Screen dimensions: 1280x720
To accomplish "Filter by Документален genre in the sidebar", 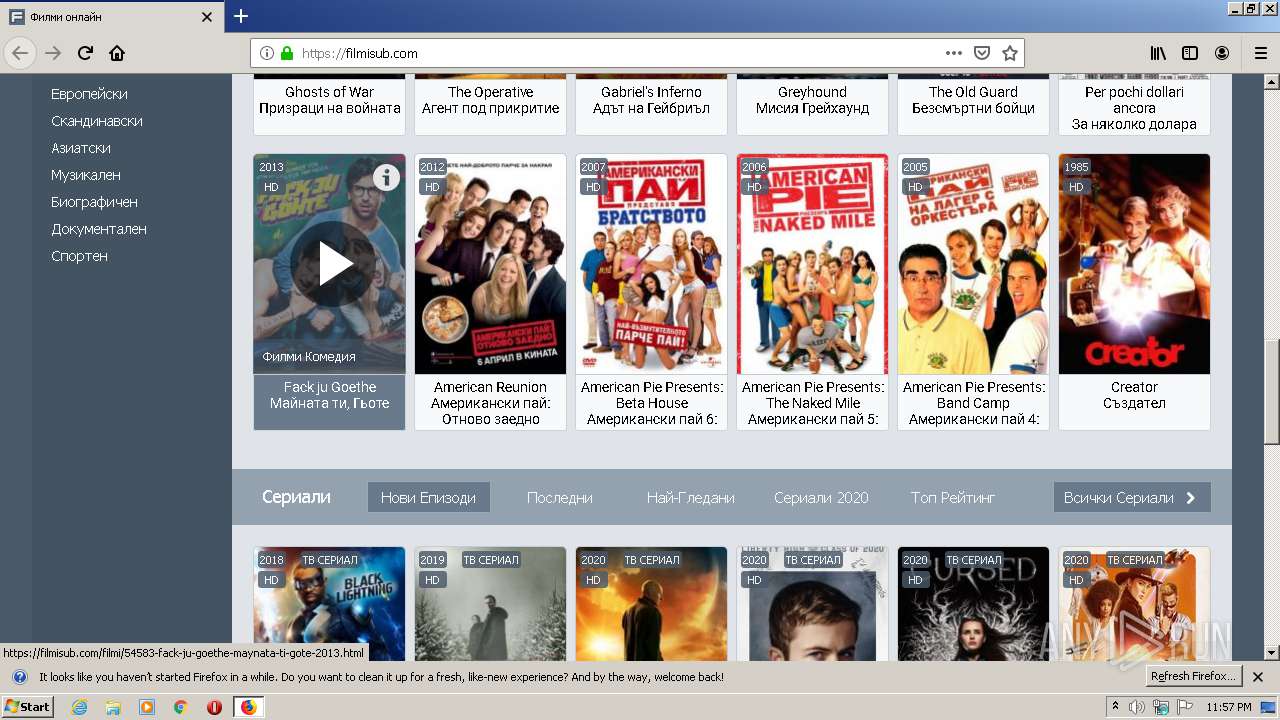I will pos(99,229).
